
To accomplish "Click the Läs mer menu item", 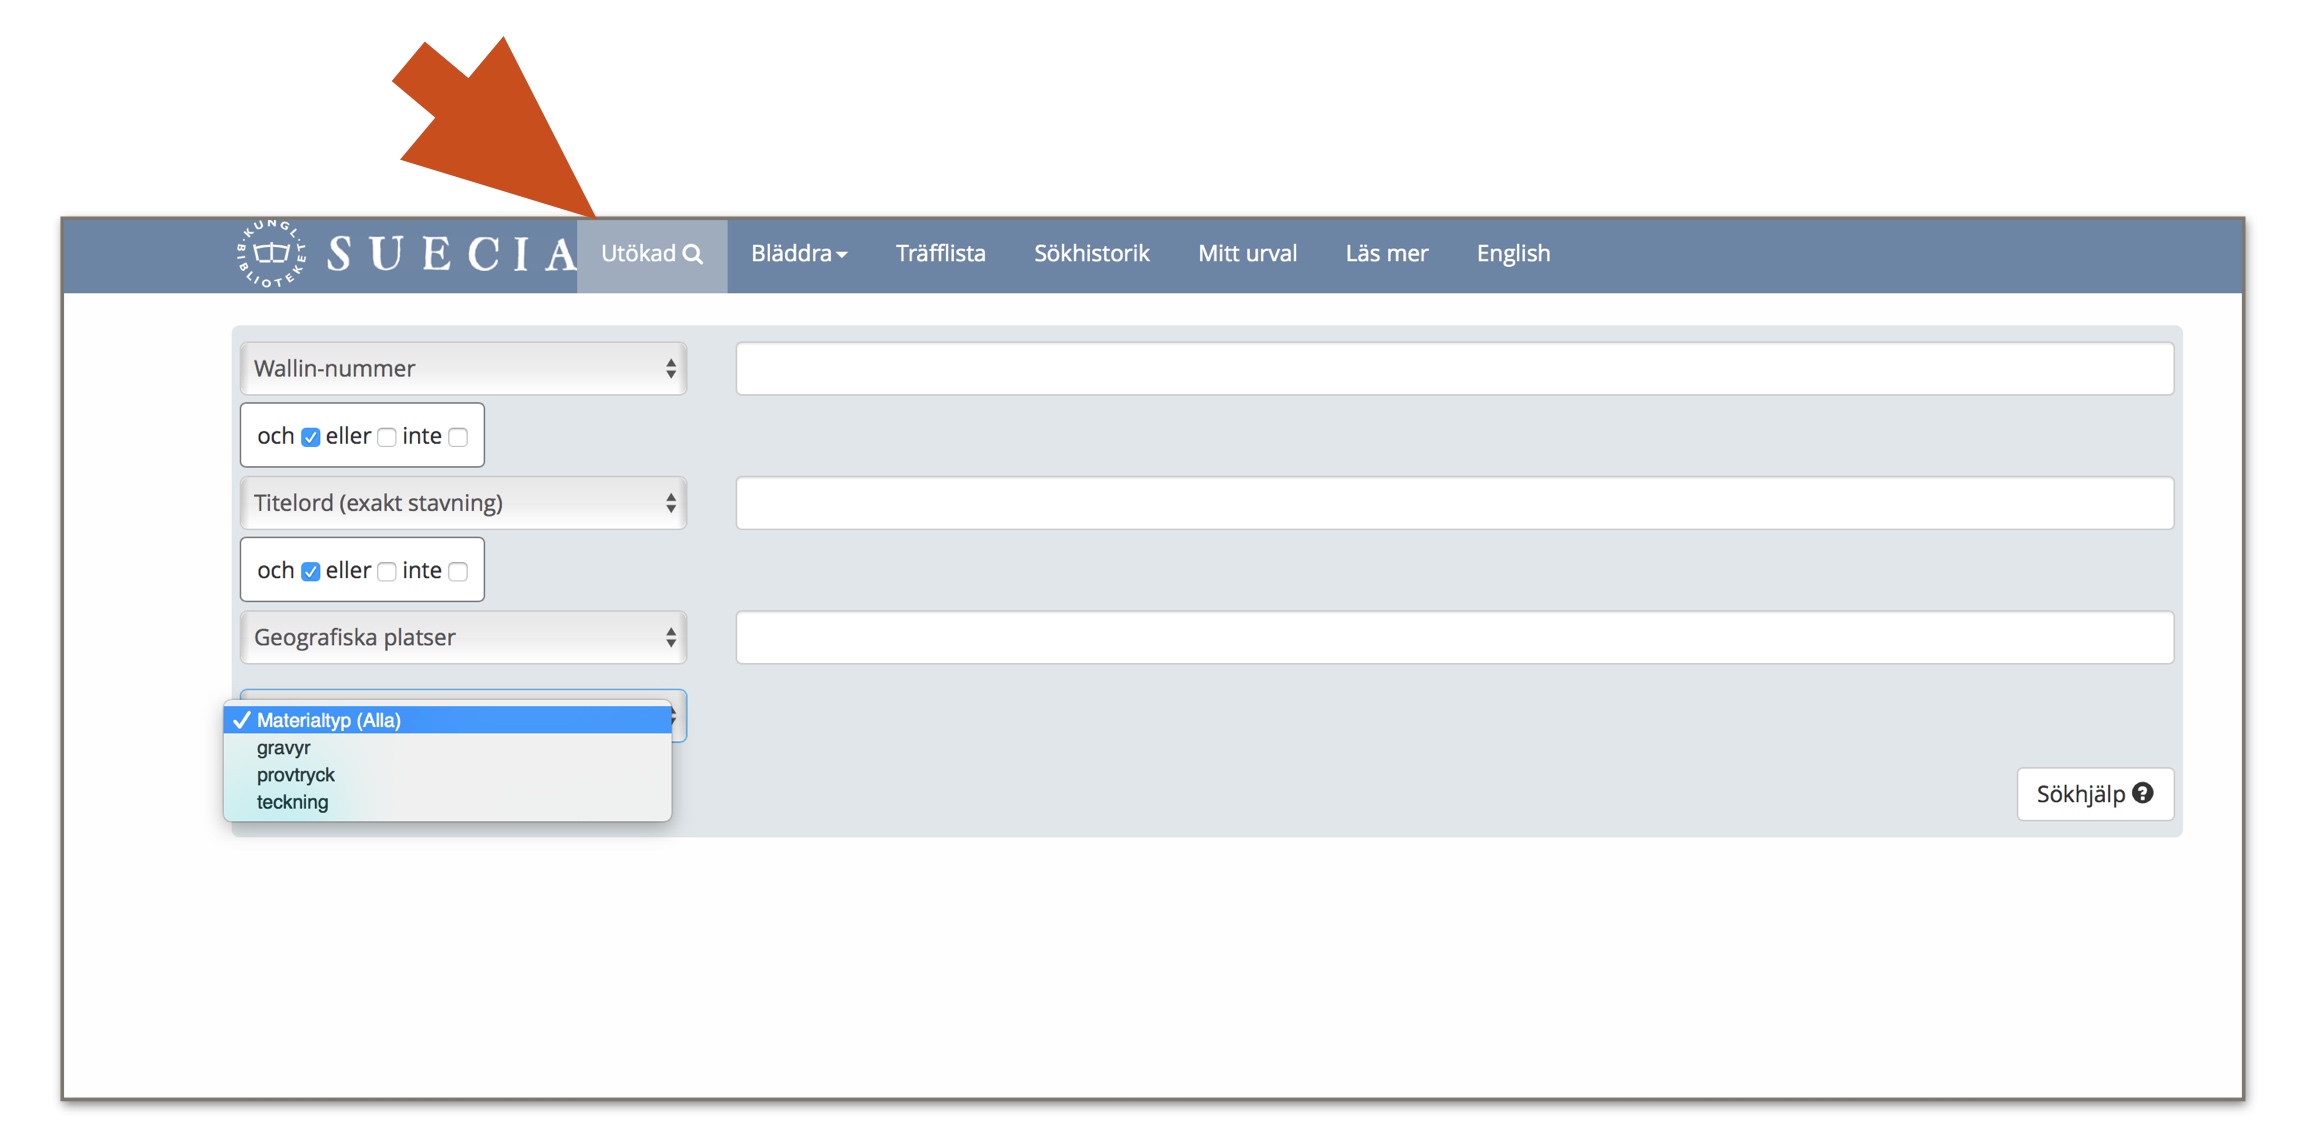I will point(1391,252).
